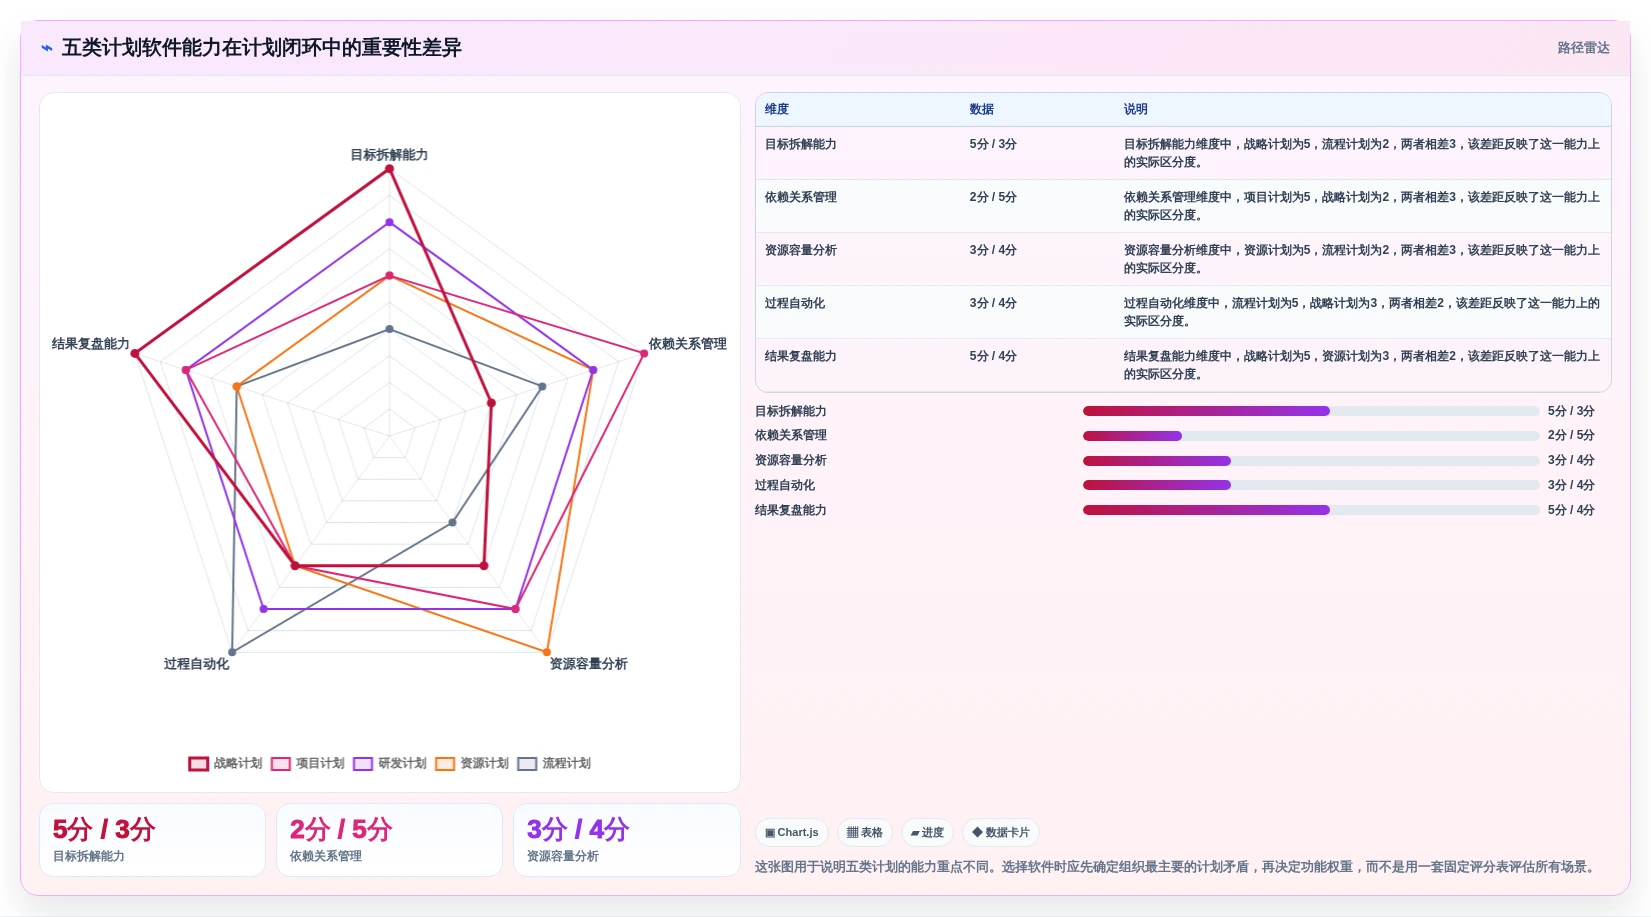1651x917 pixels.
Task: Click the 5分 / 3分 value in the table
Action: click(992, 144)
